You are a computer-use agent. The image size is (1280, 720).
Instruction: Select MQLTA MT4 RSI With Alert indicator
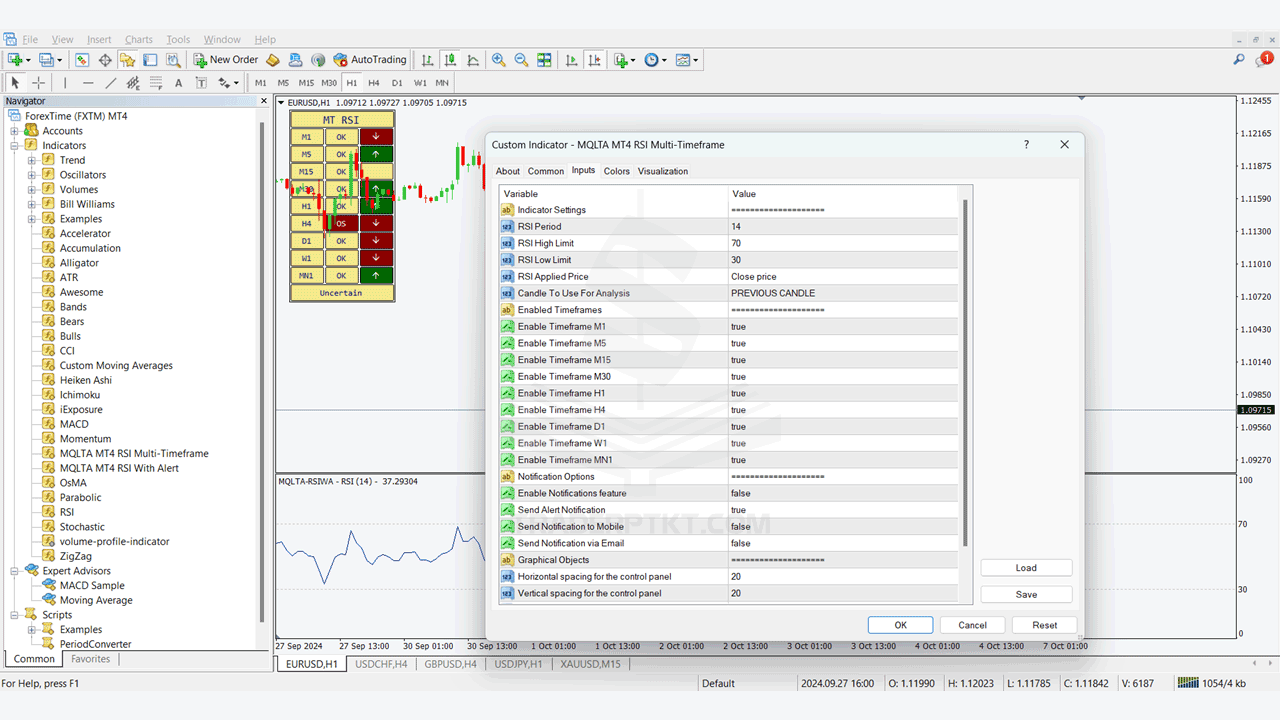coord(119,468)
